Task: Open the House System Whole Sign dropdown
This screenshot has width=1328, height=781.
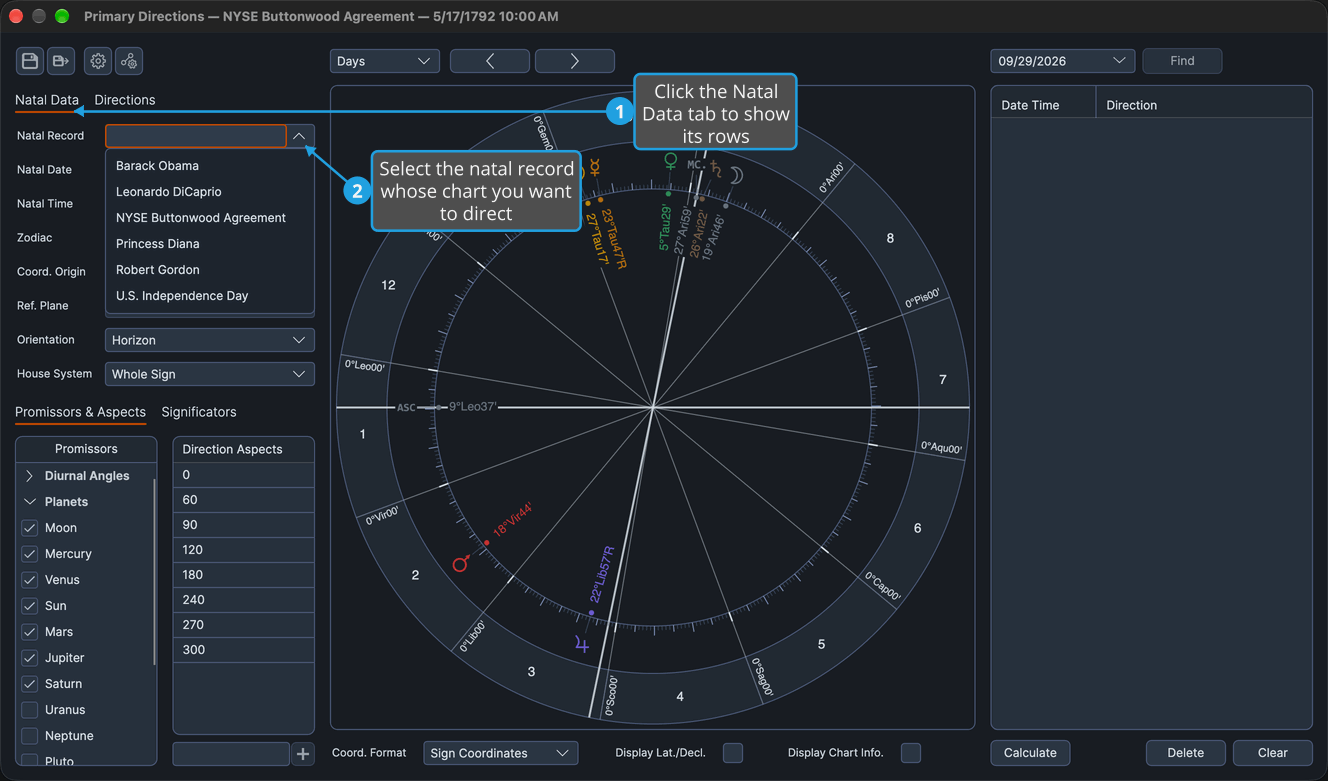Action: pyautogui.click(x=210, y=374)
